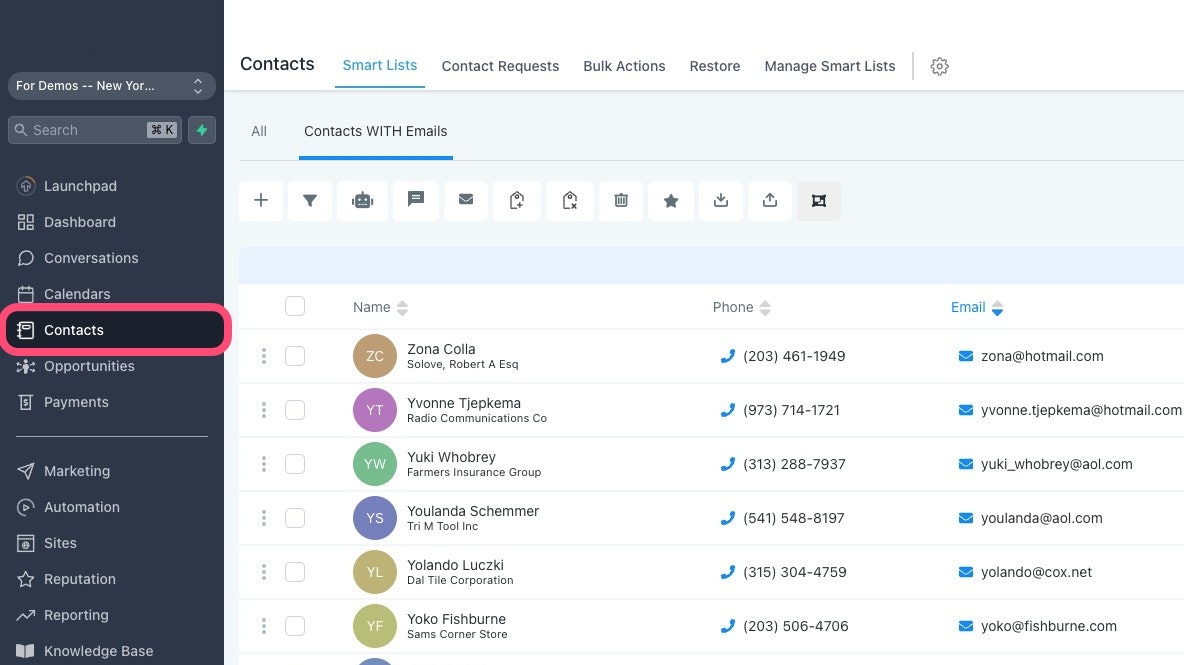Screen dimensions: 1184x665
Task: Check the box for Zona Colla
Action: point(294,356)
